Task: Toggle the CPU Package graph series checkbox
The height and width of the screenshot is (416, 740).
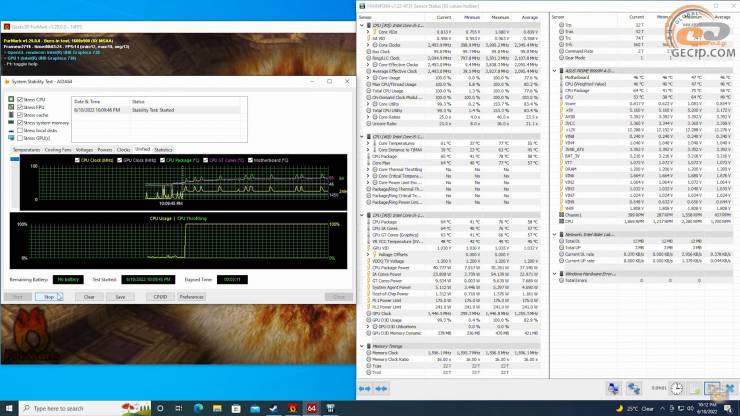Action: pos(162,160)
